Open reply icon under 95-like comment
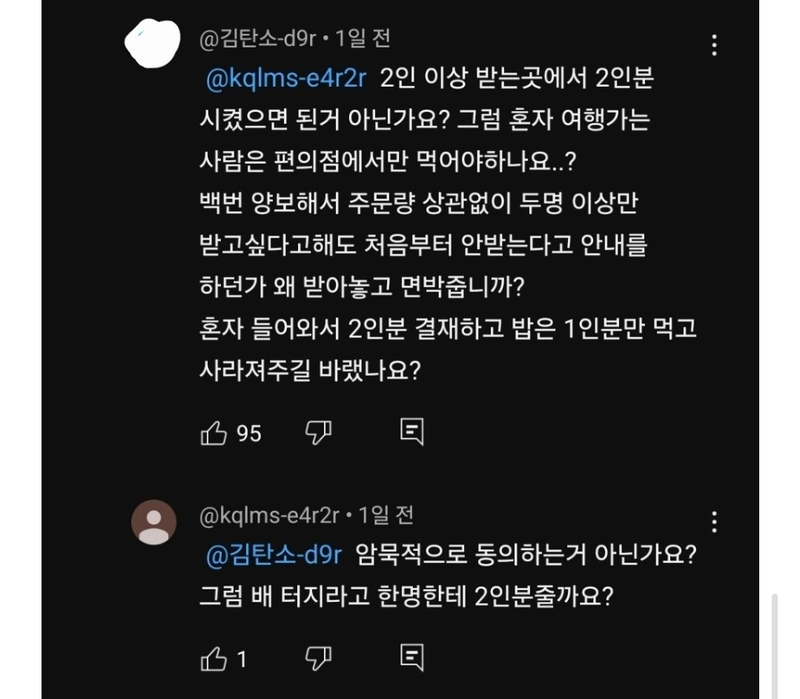Viewport: 800px width, 699px height. 412,432
